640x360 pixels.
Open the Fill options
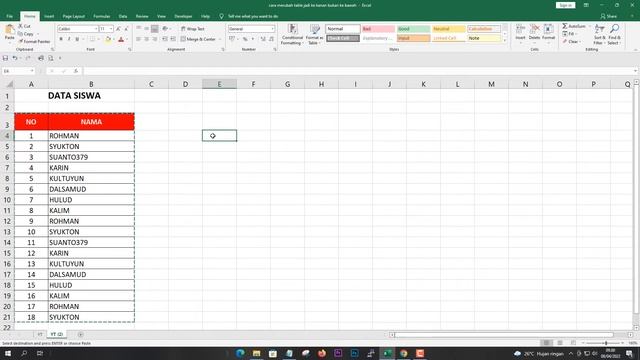click(x=569, y=34)
